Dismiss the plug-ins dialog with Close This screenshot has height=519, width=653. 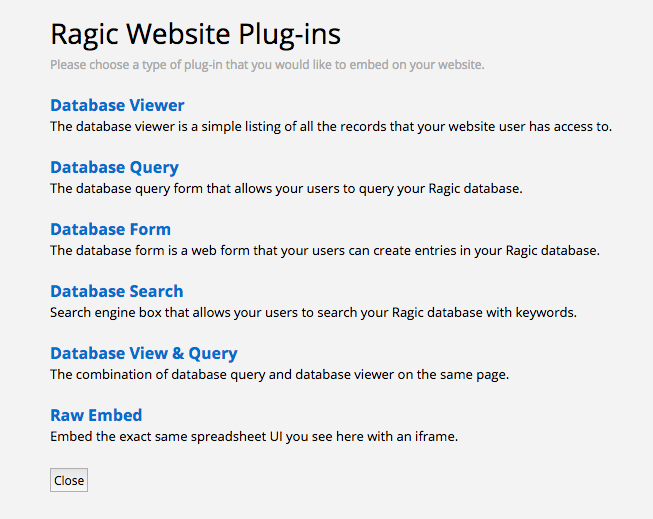point(69,480)
